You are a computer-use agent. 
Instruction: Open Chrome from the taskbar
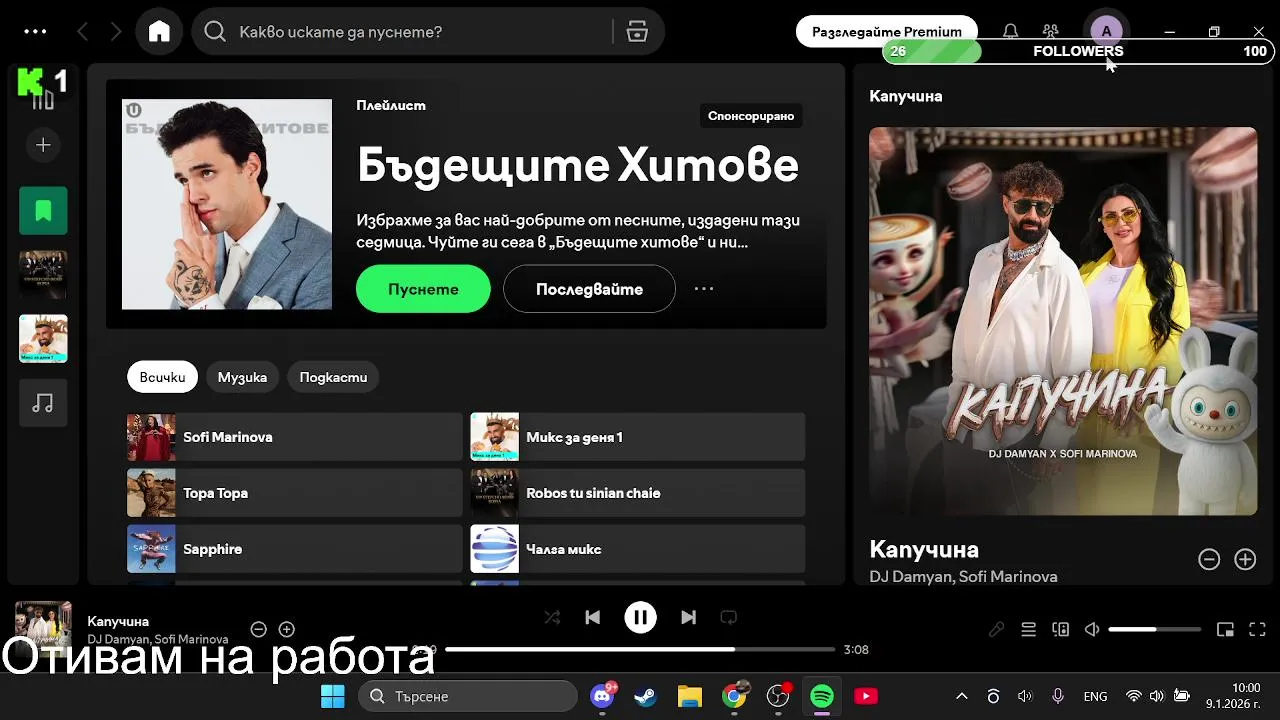coord(734,696)
